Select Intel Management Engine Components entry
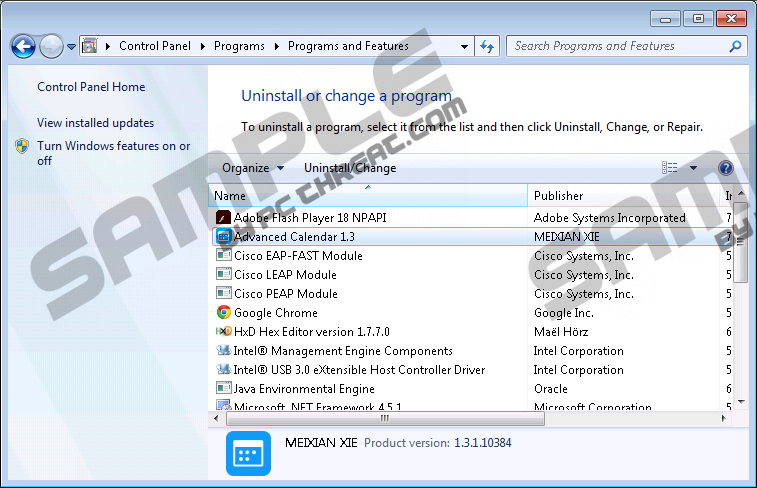Viewport: 757px width, 488px height. tap(343, 350)
